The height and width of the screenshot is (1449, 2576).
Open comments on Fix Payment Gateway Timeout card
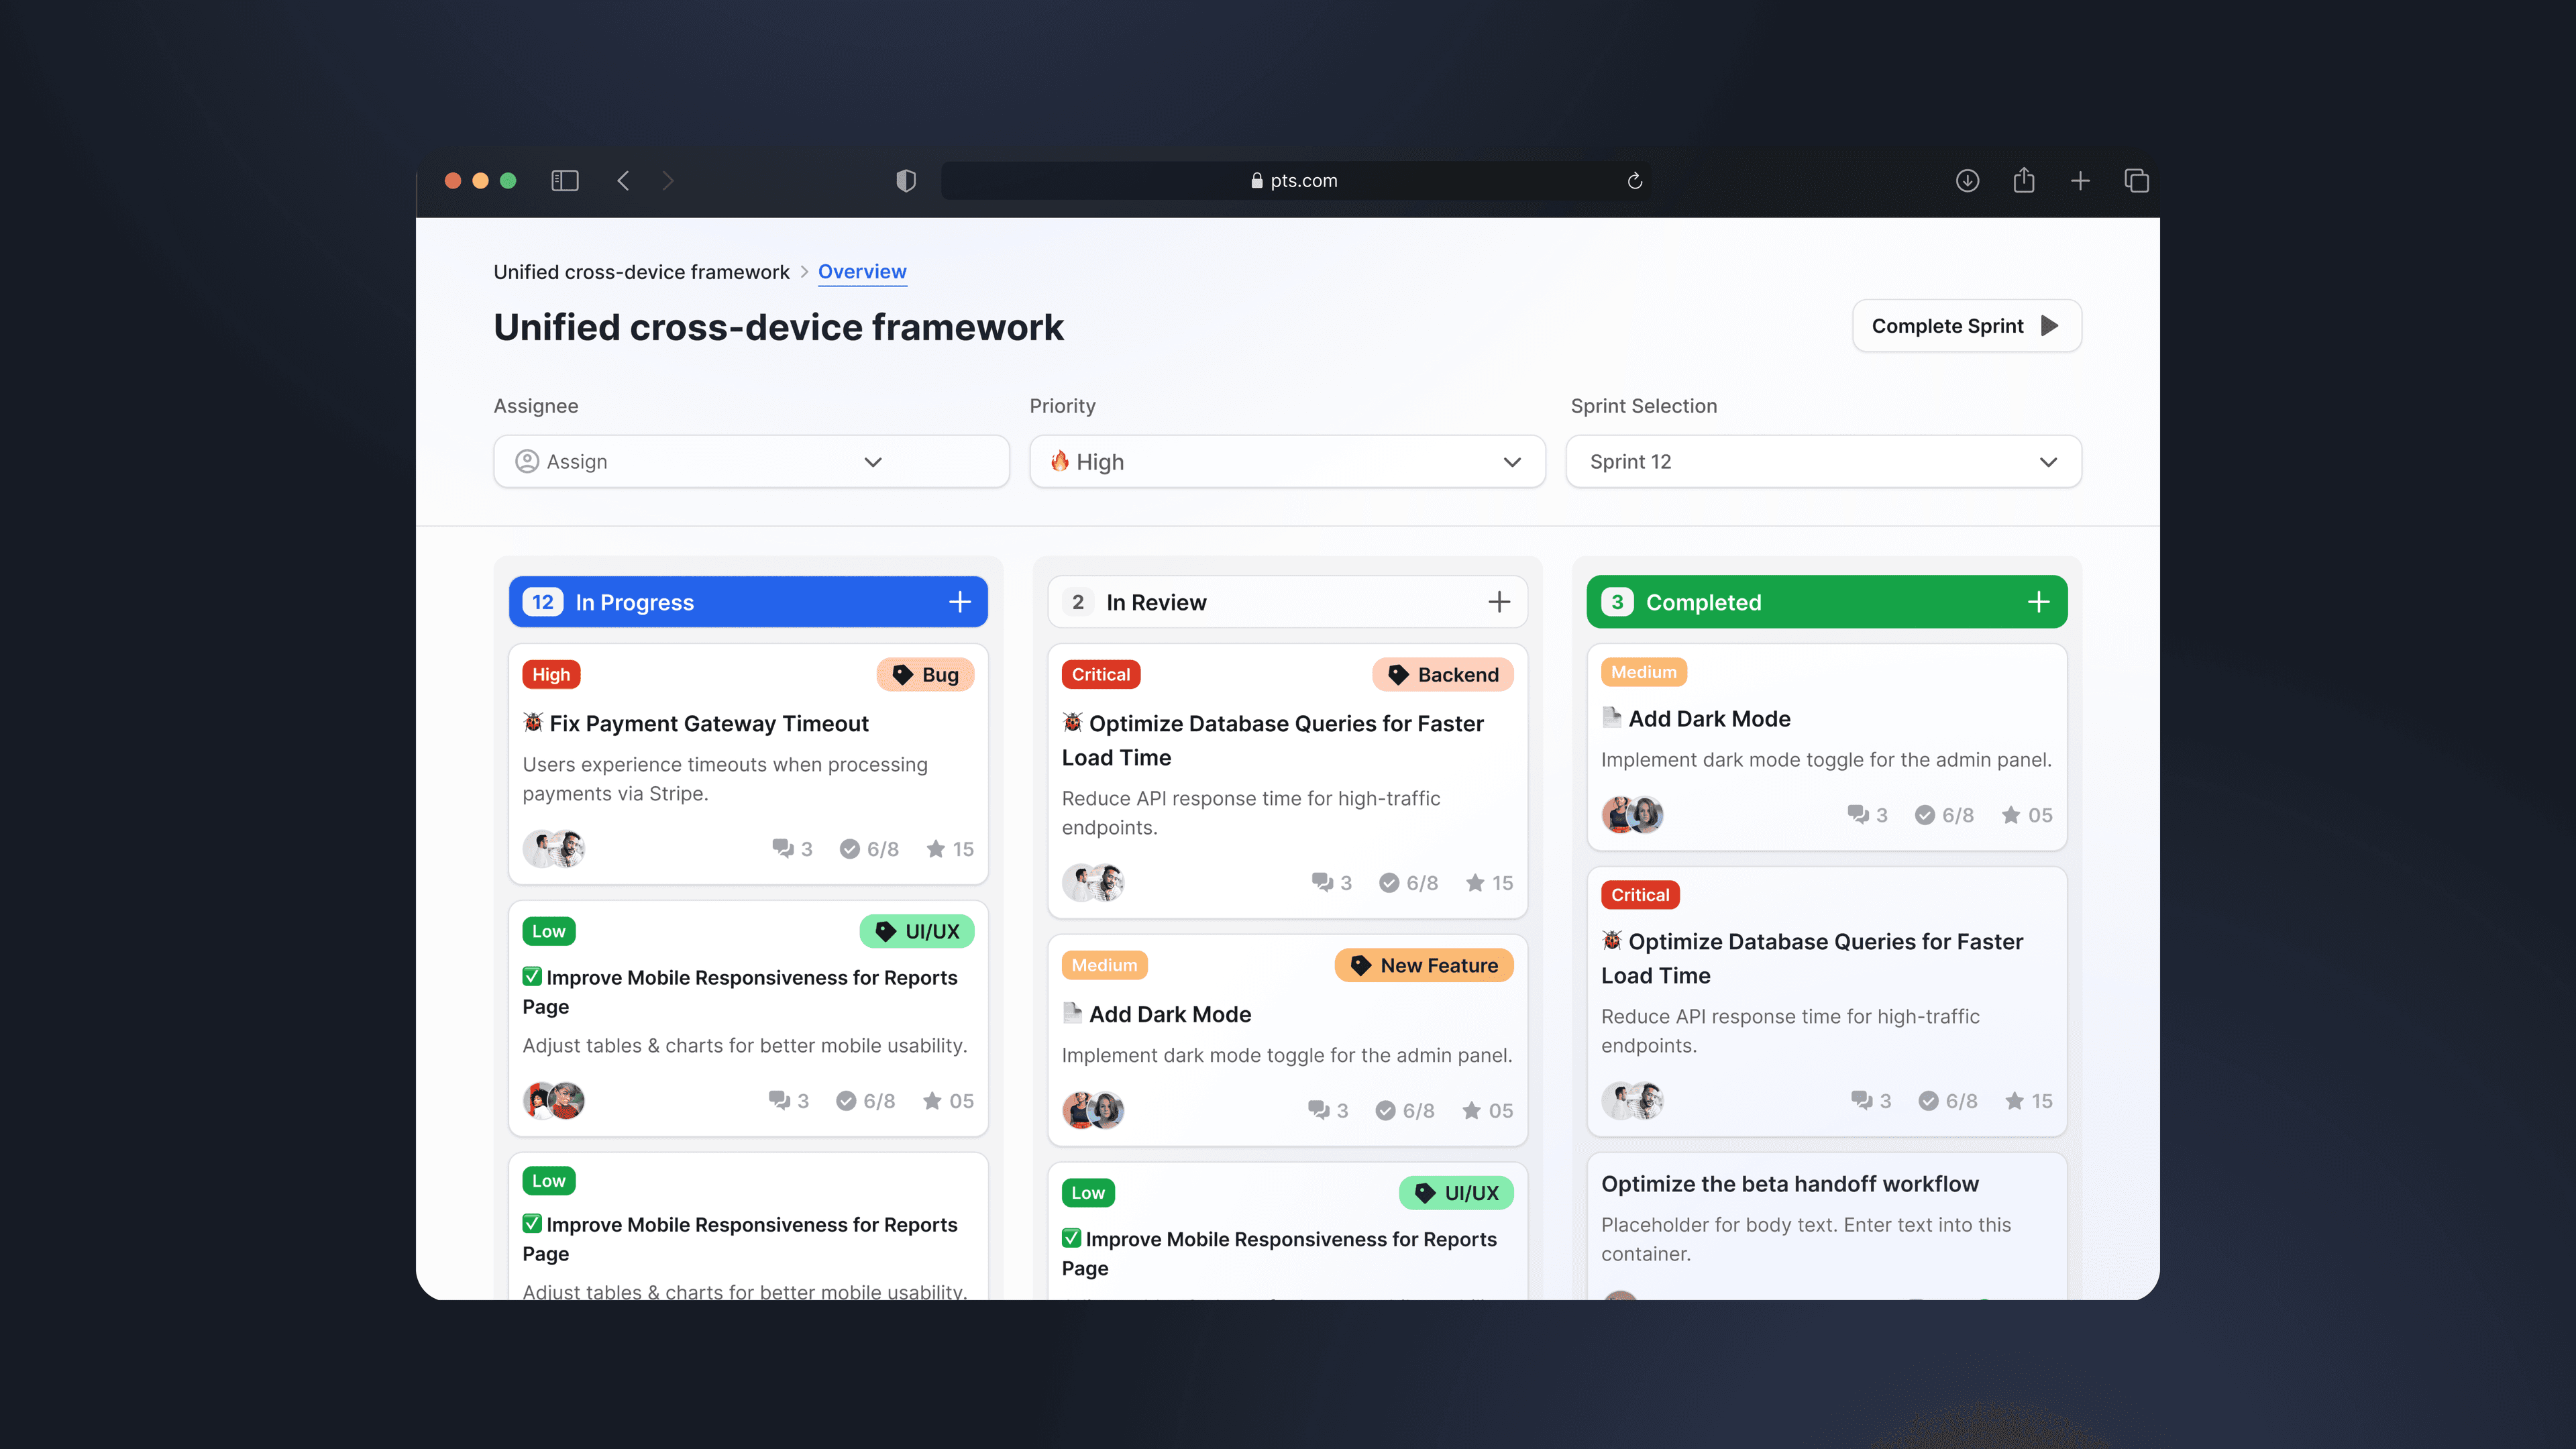792,849
